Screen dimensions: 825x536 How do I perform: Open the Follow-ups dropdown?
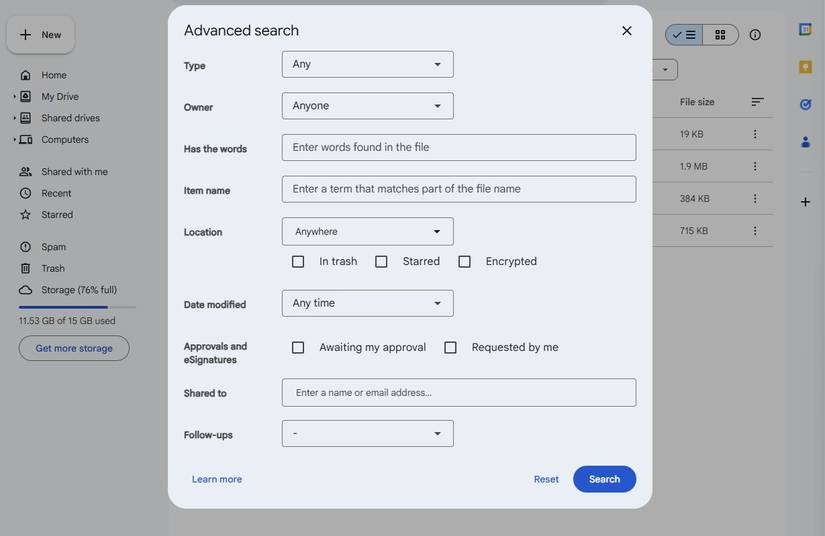tap(367, 433)
